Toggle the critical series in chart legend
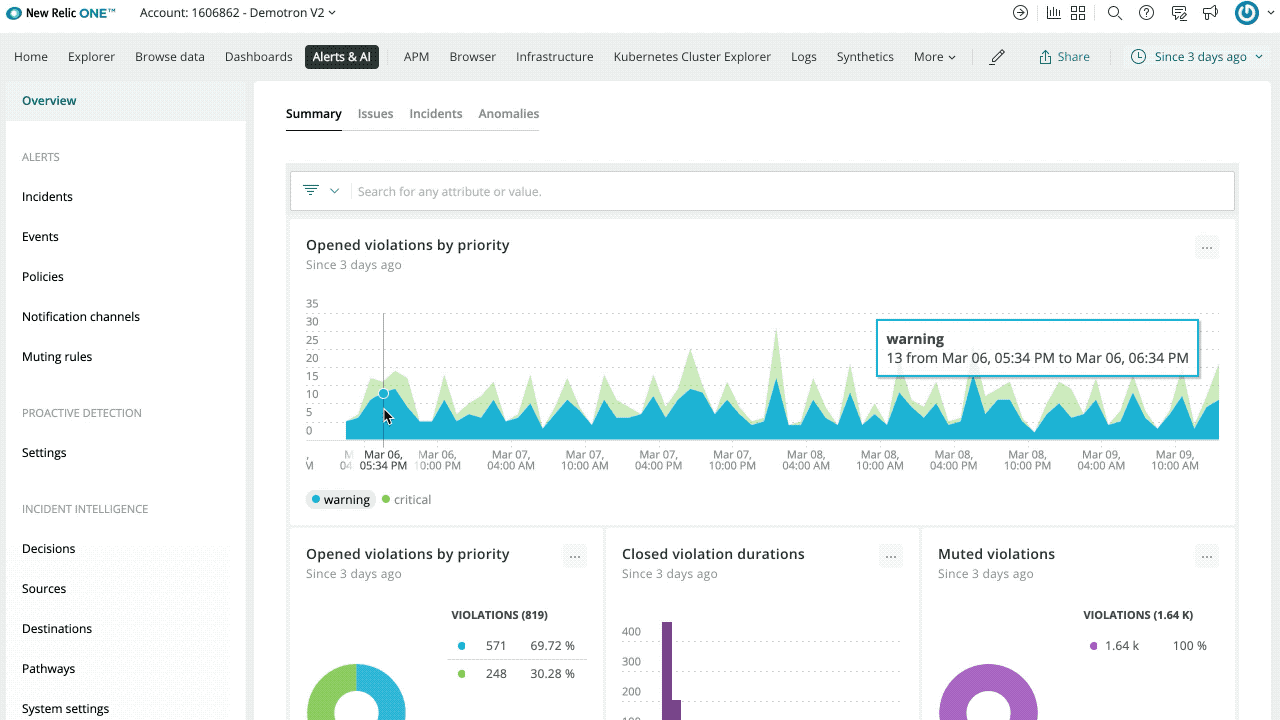Screen dimensions: 1280x720 pyautogui.click(x=406, y=499)
